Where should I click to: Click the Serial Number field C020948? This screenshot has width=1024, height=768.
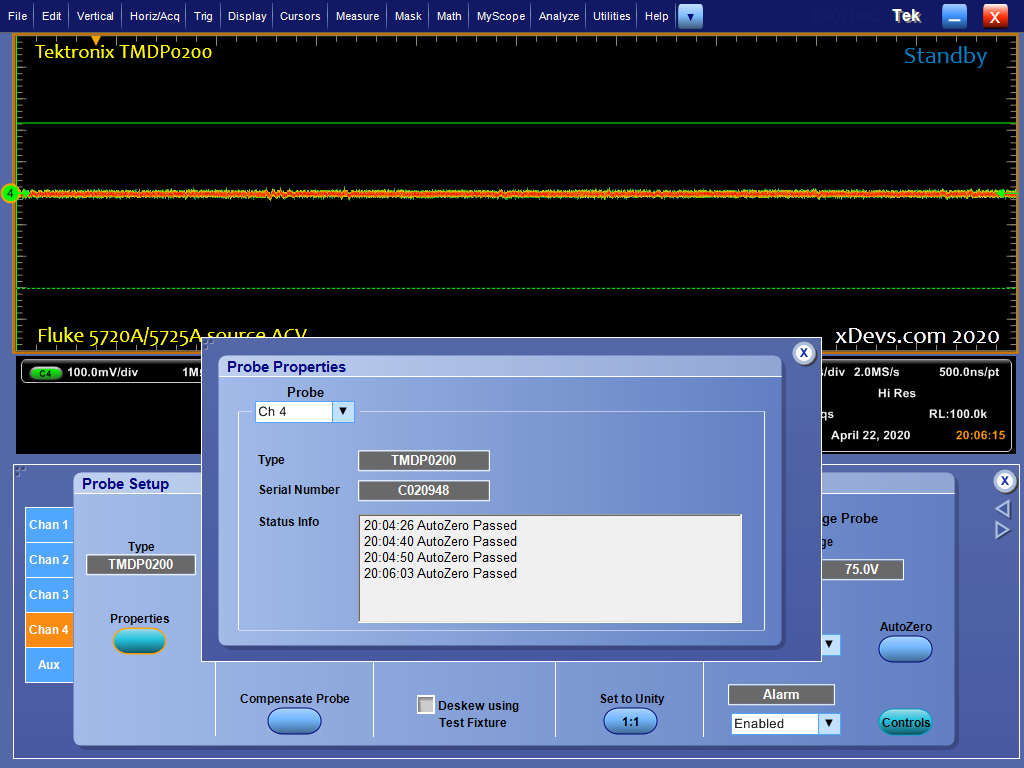point(424,490)
